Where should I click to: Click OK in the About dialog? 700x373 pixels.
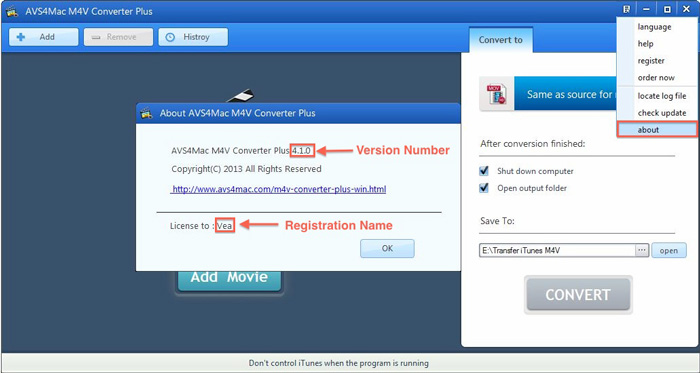388,249
